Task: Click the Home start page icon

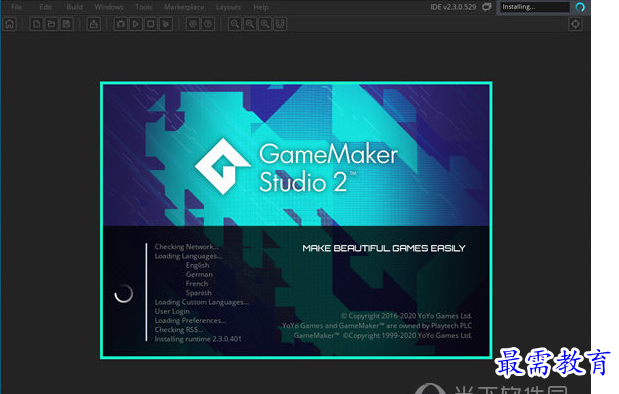Action: (10, 24)
